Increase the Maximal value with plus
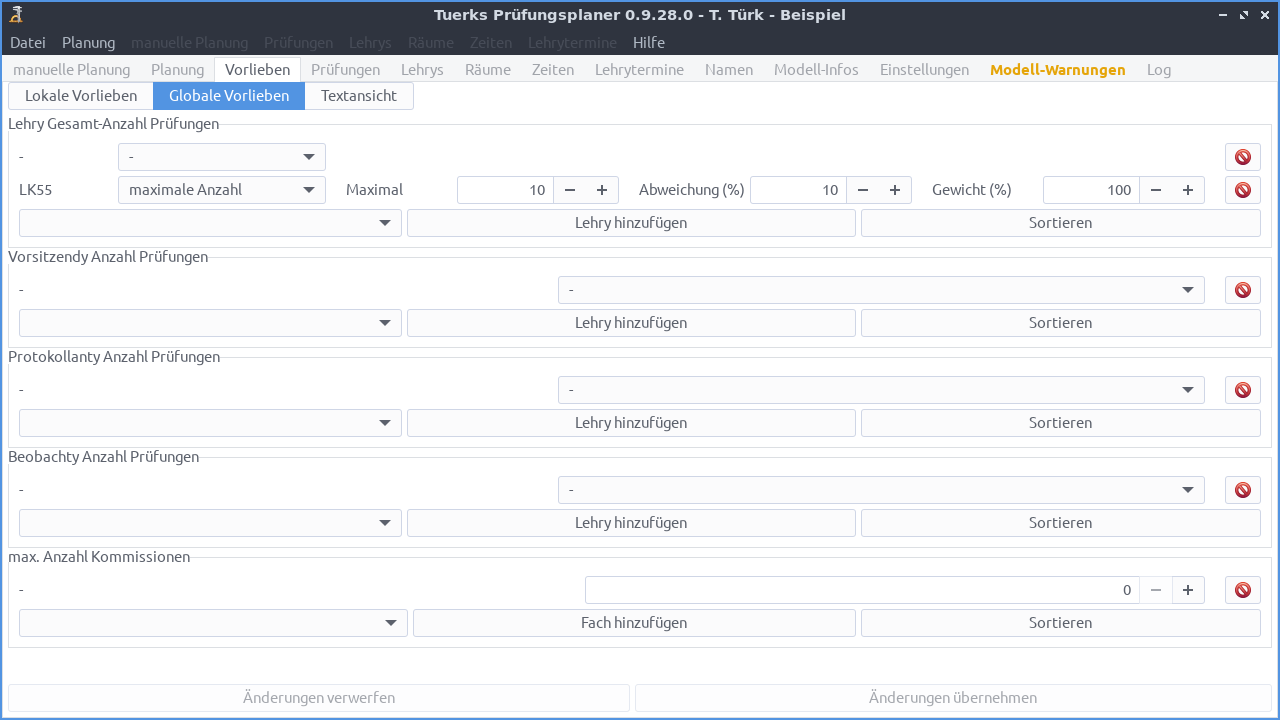The height and width of the screenshot is (720, 1280). [602, 190]
